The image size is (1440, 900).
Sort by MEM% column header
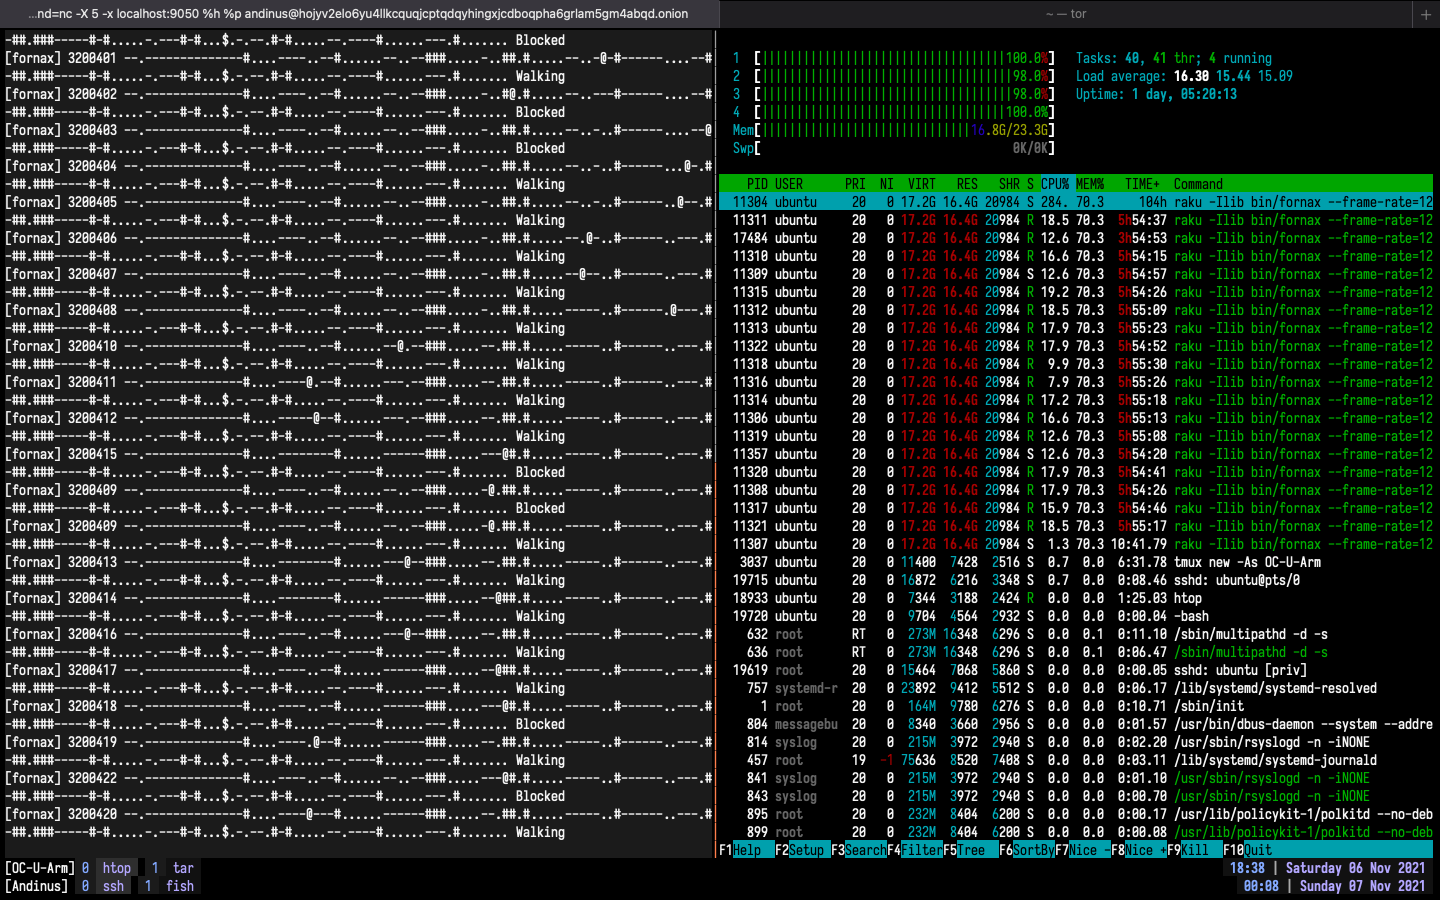click(1090, 184)
